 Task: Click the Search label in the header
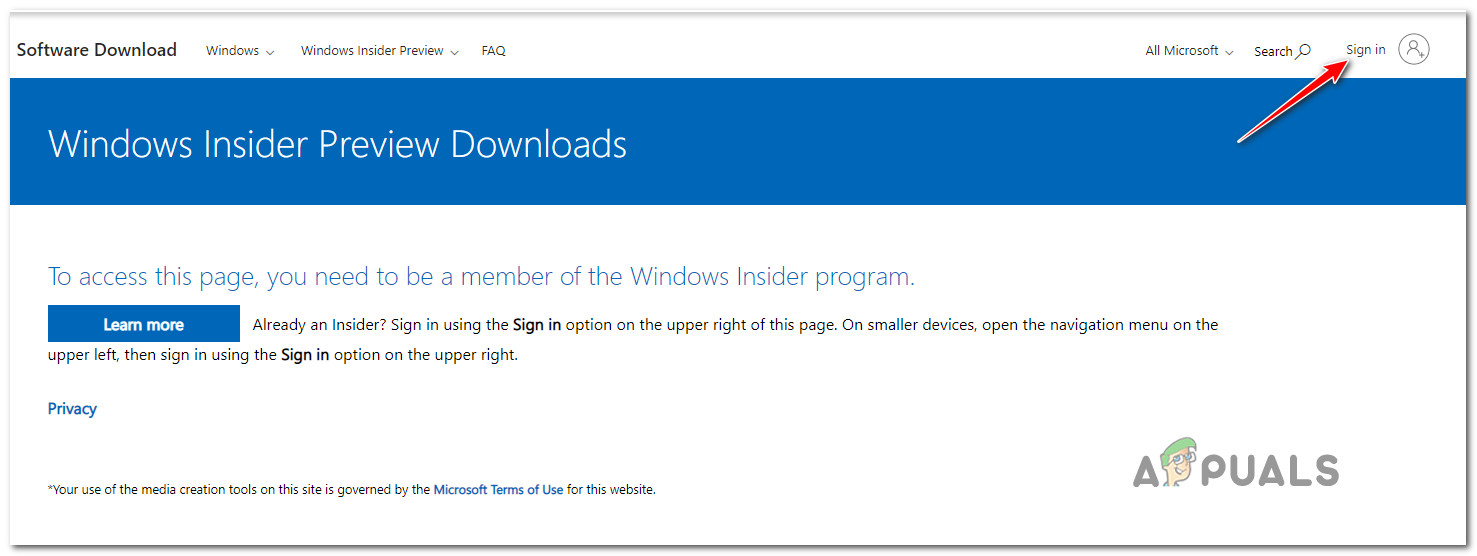tap(1273, 51)
